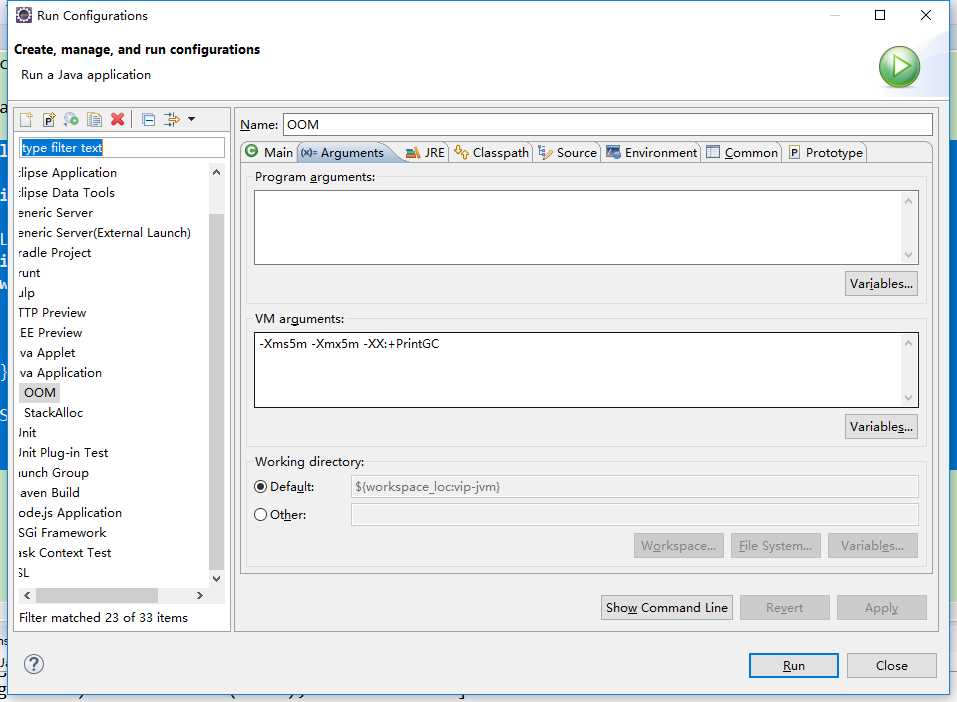Select the Prototype tab

click(826, 153)
